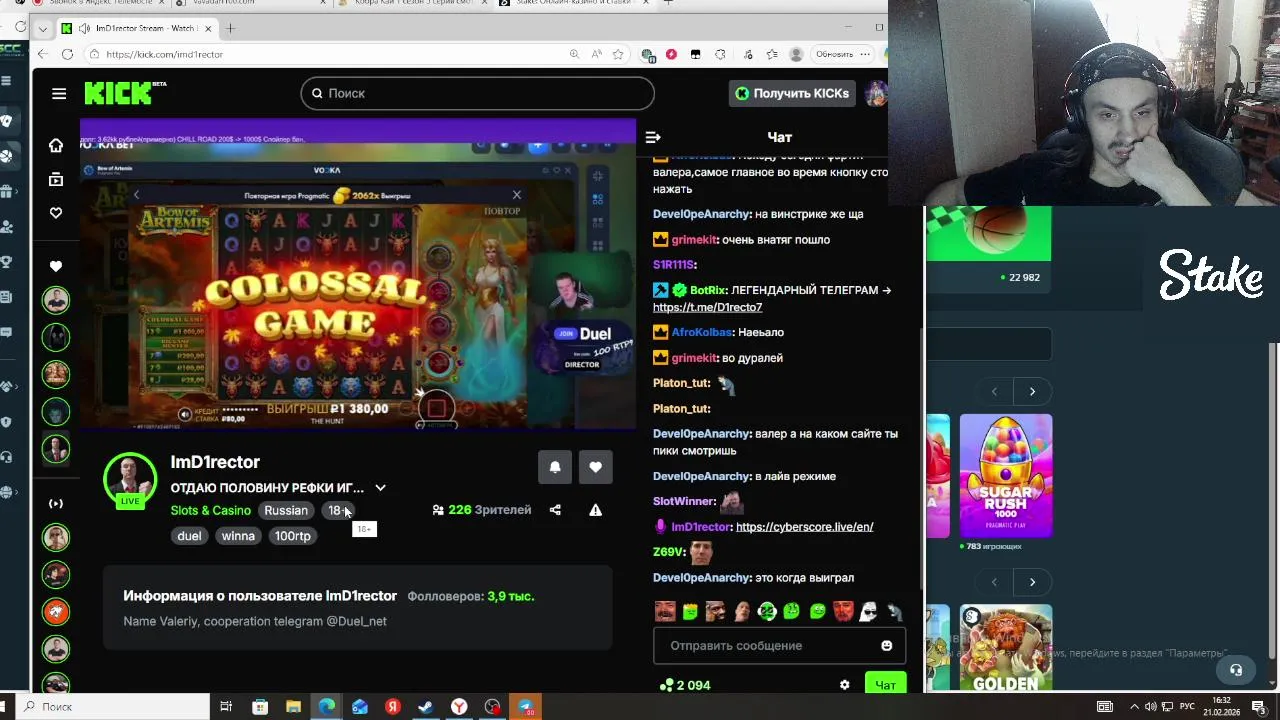Collapse the chat panel arrow icon
This screenshot has height=720, width=1280.
pyautogui.click(x=653, y=137)
